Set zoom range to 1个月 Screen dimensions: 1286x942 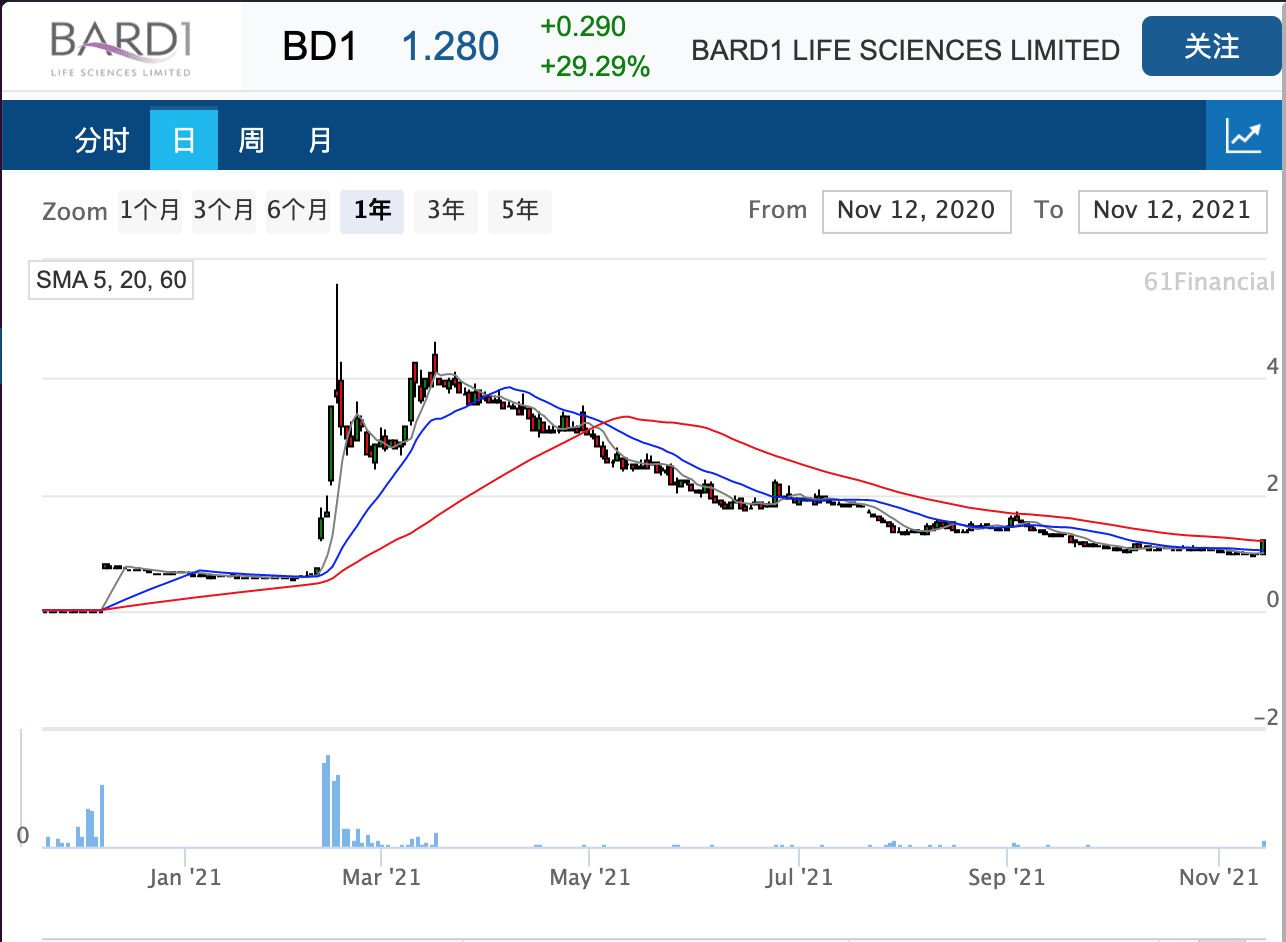coord(150,210)
